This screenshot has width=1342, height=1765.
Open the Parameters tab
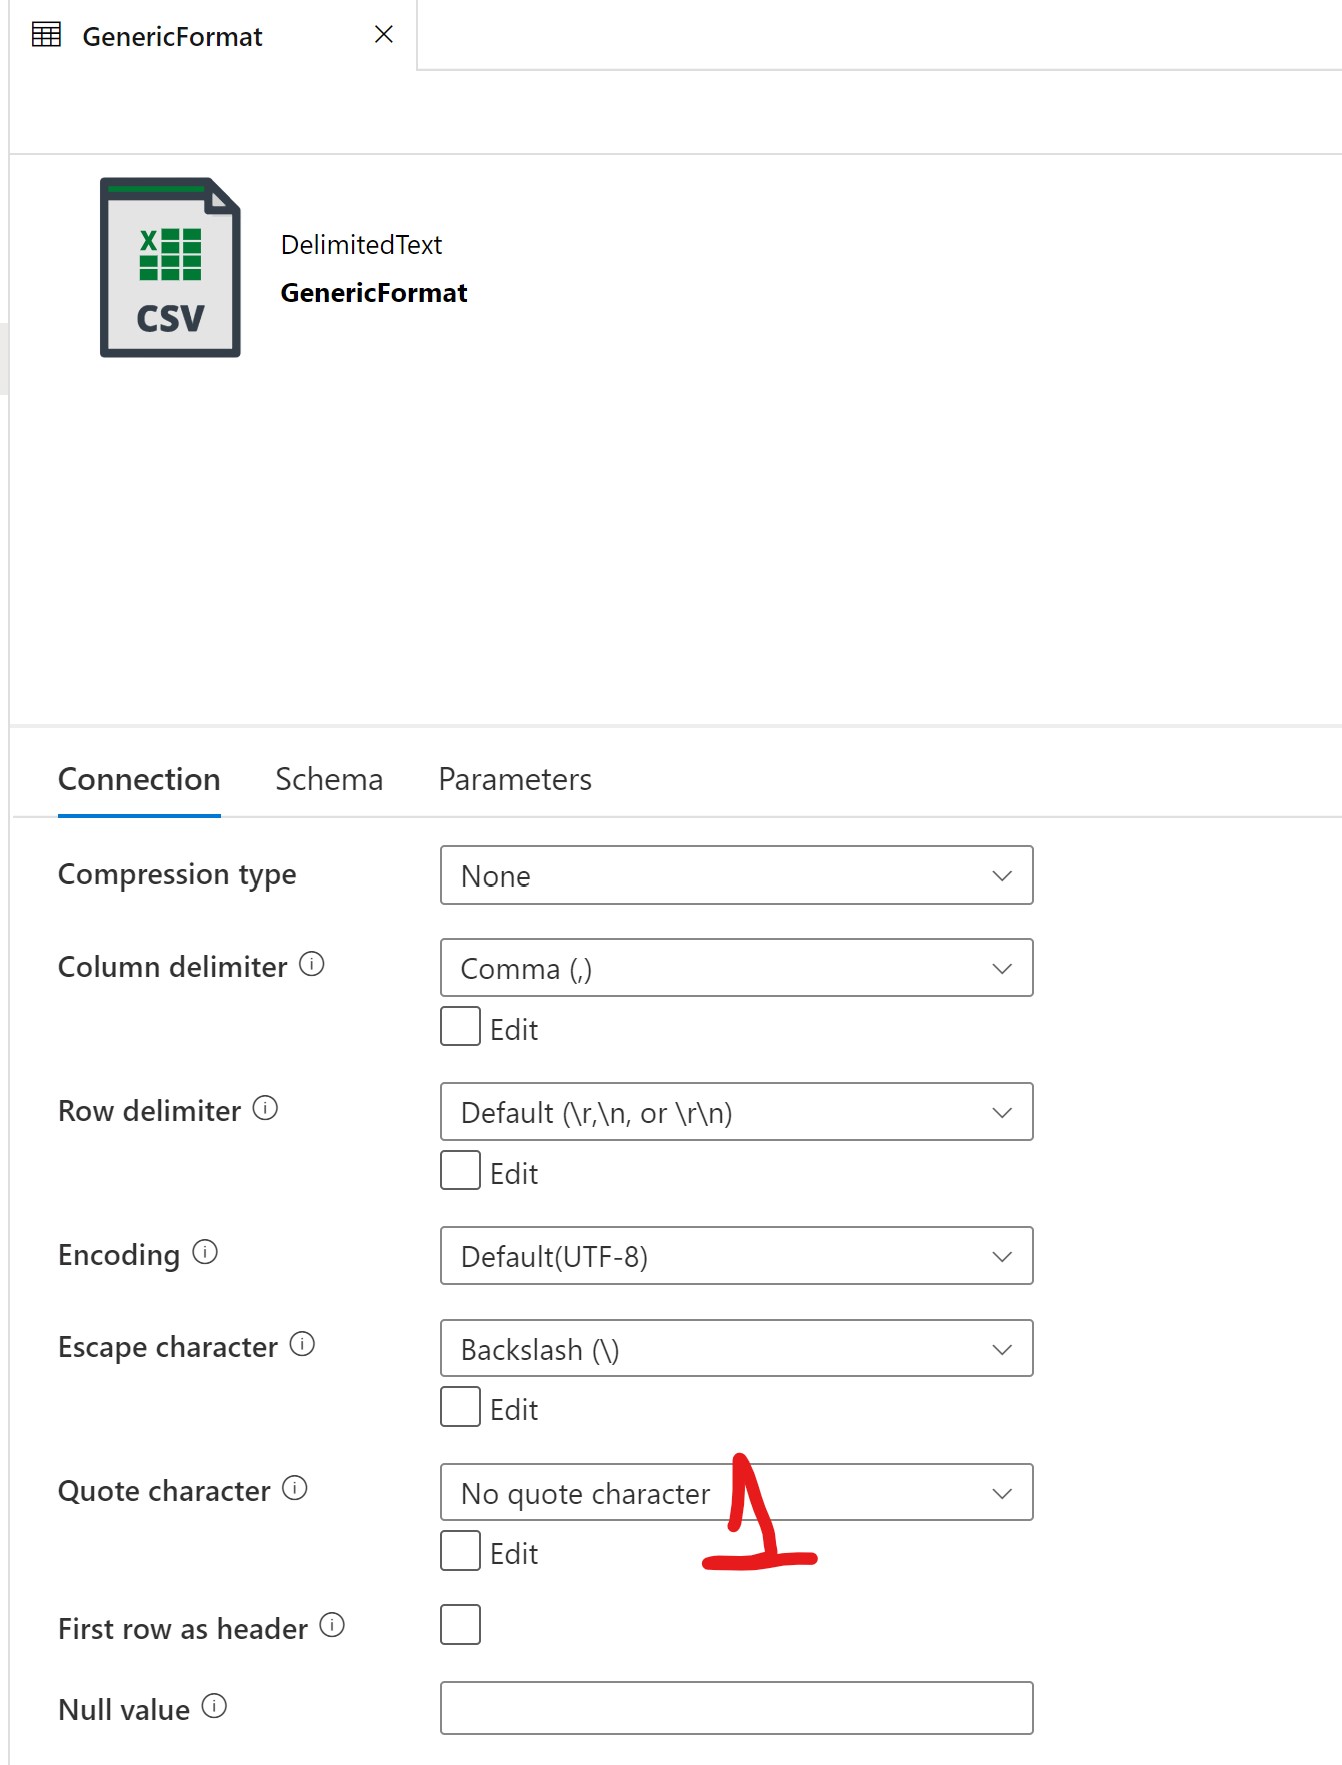click(x=515, y=780)
